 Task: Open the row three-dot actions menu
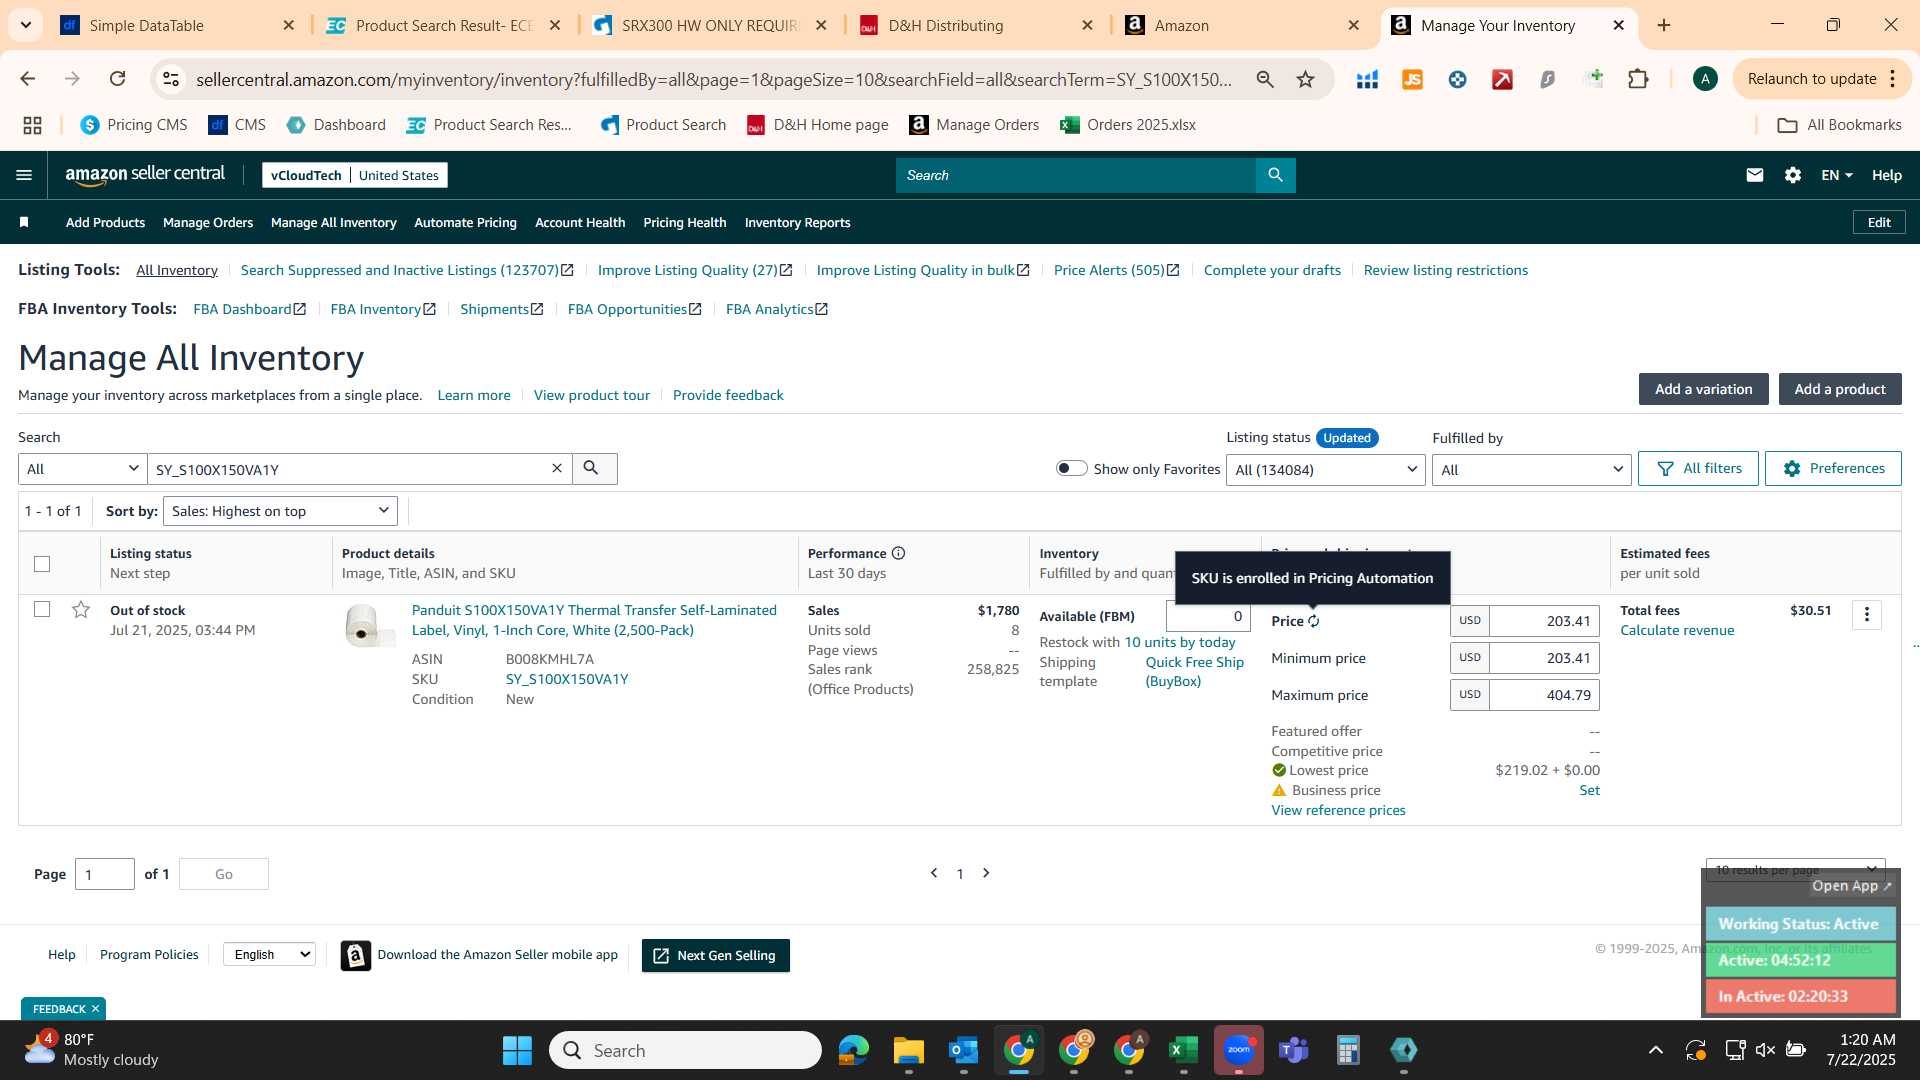(1866, 615)
